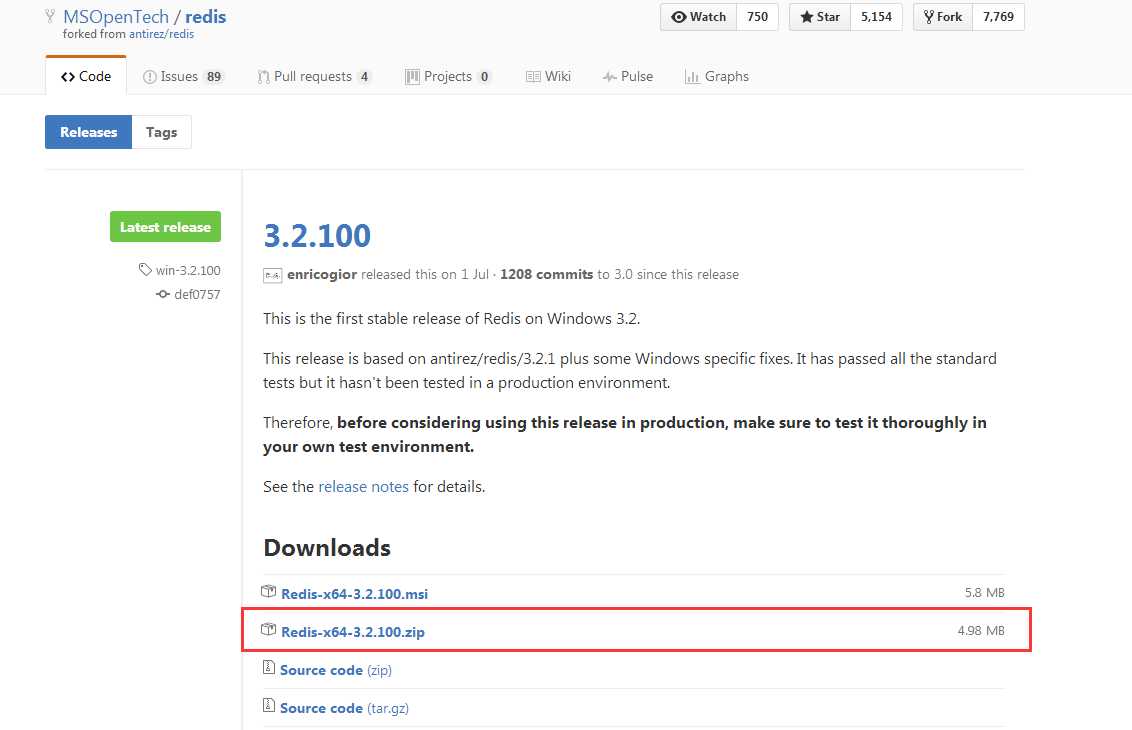Click the package icon beside Redis-x64-3.2.100.zip
The width and height of the screenshot is (1132, 730).
coord(269,629)
